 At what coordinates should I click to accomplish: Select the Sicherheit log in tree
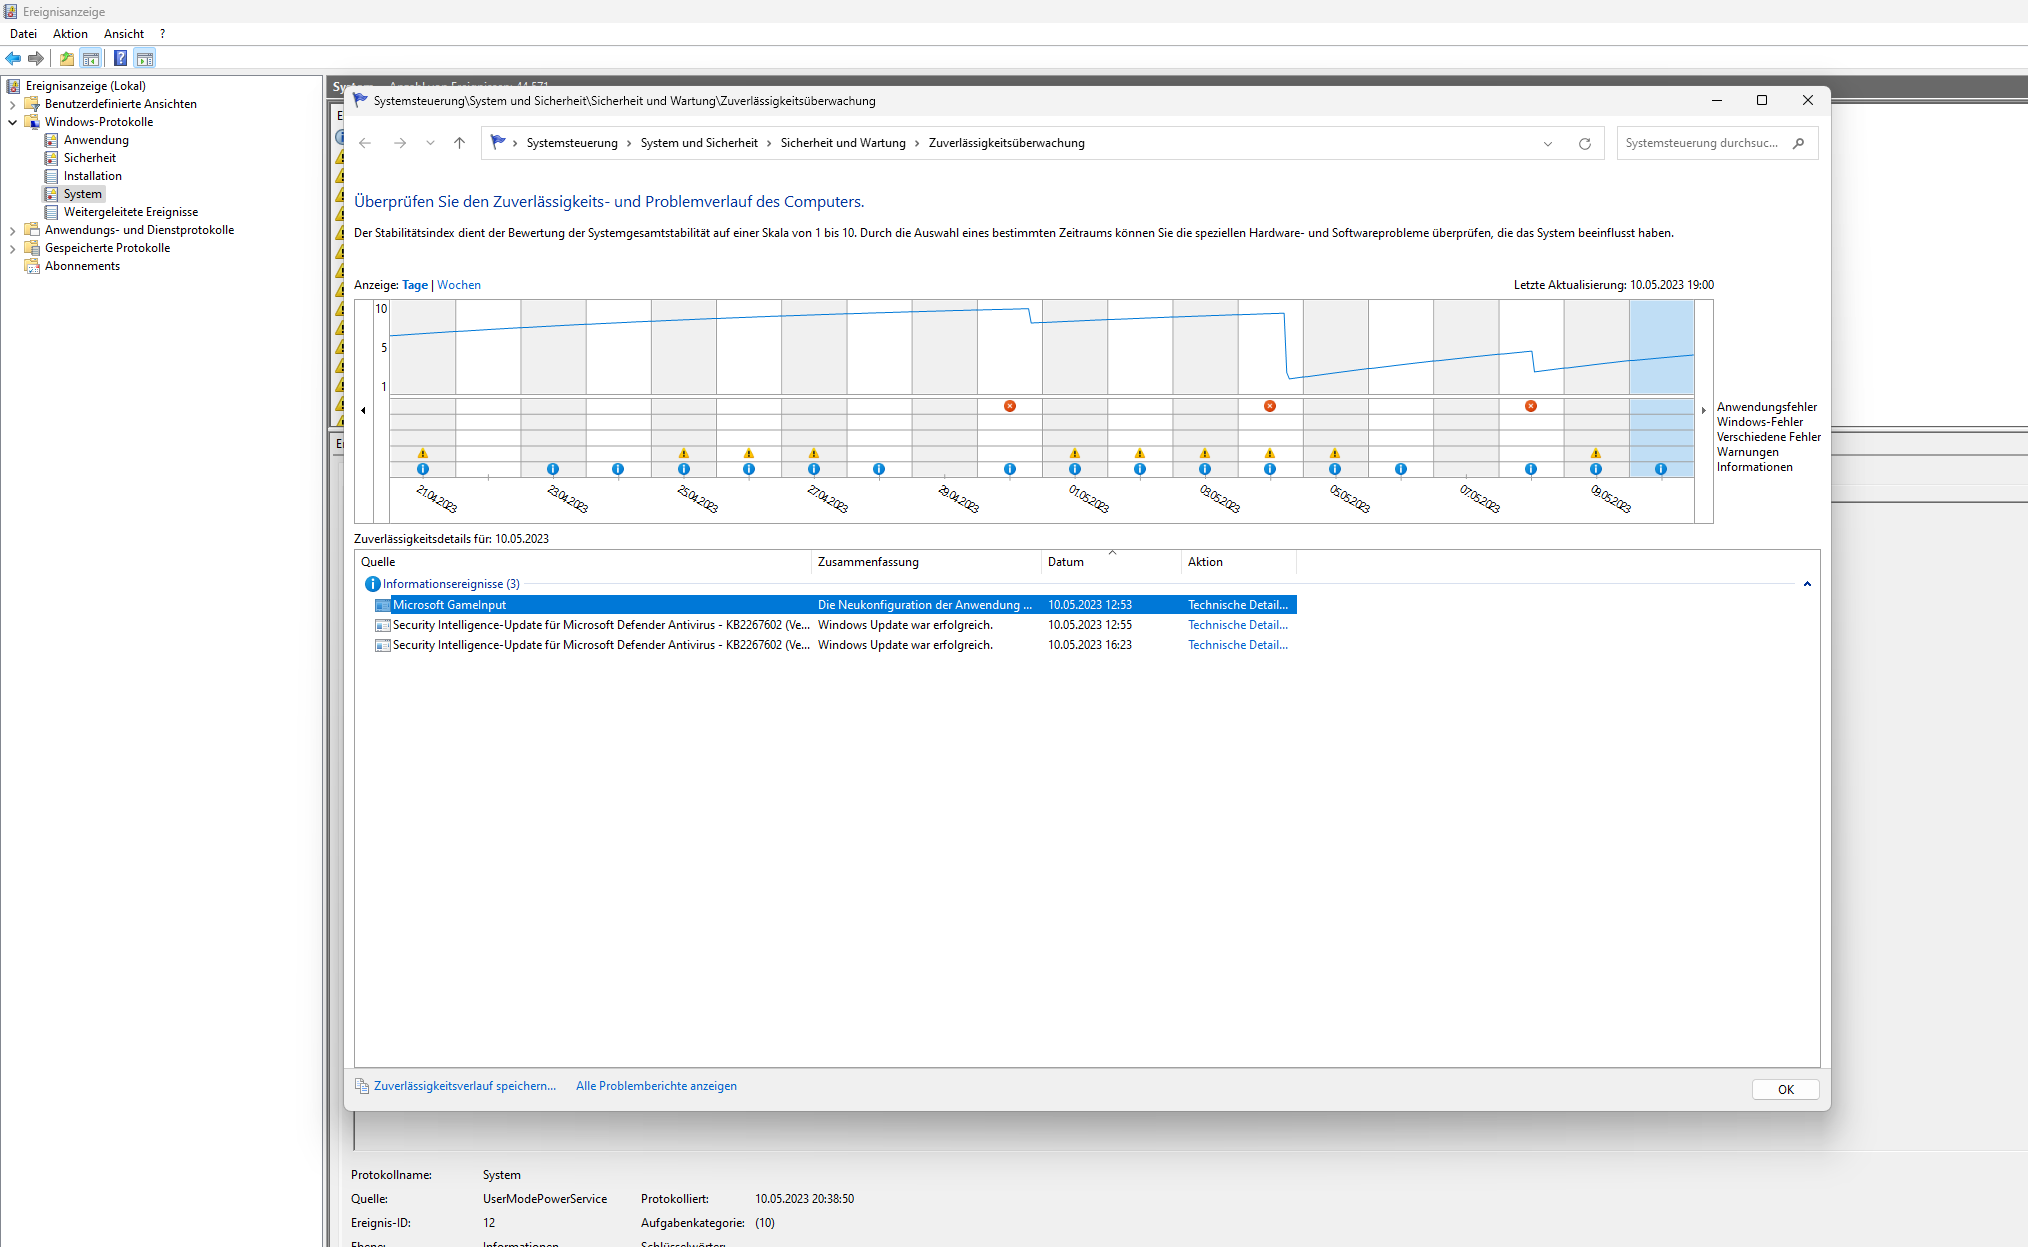89,158
